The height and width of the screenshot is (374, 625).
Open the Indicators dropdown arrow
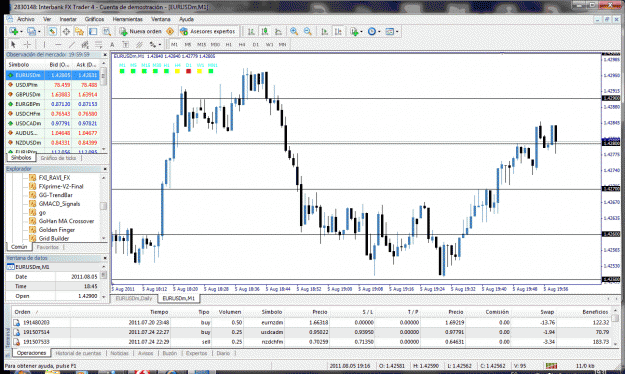tap(361, 31)
